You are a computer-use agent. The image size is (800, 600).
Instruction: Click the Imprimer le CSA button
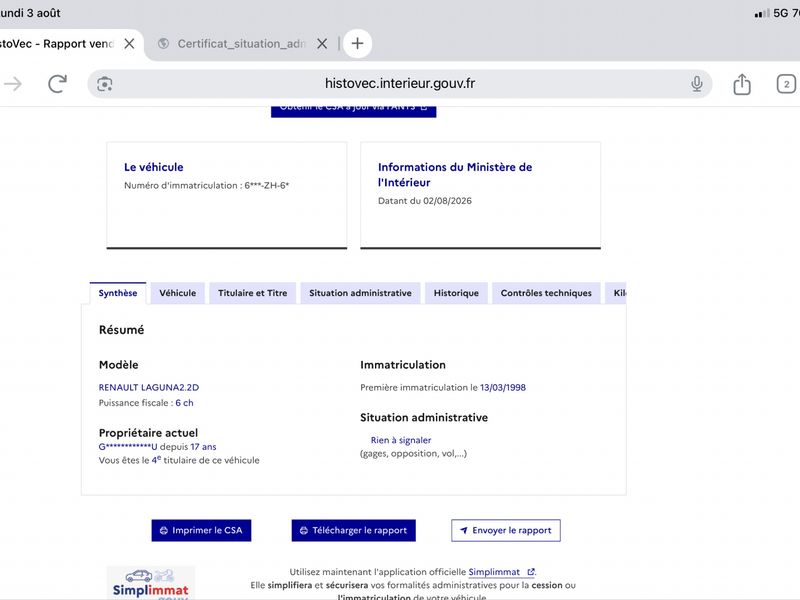point(201,531)
